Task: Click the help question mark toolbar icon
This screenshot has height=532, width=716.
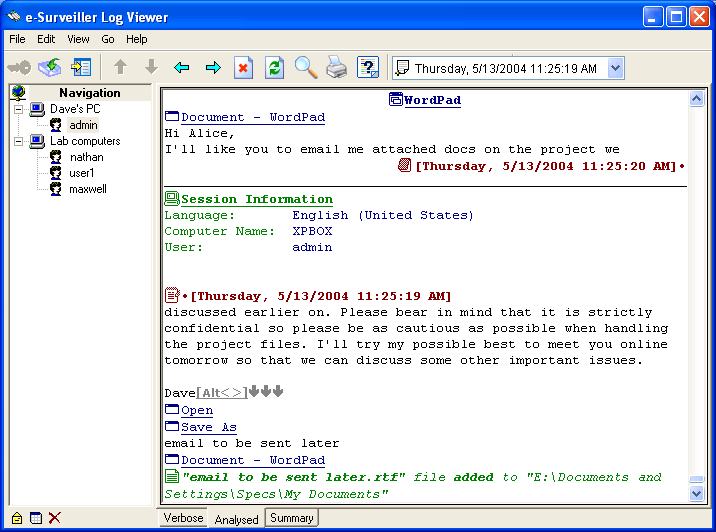Action: pyautogui.click(x=368, y=68)
